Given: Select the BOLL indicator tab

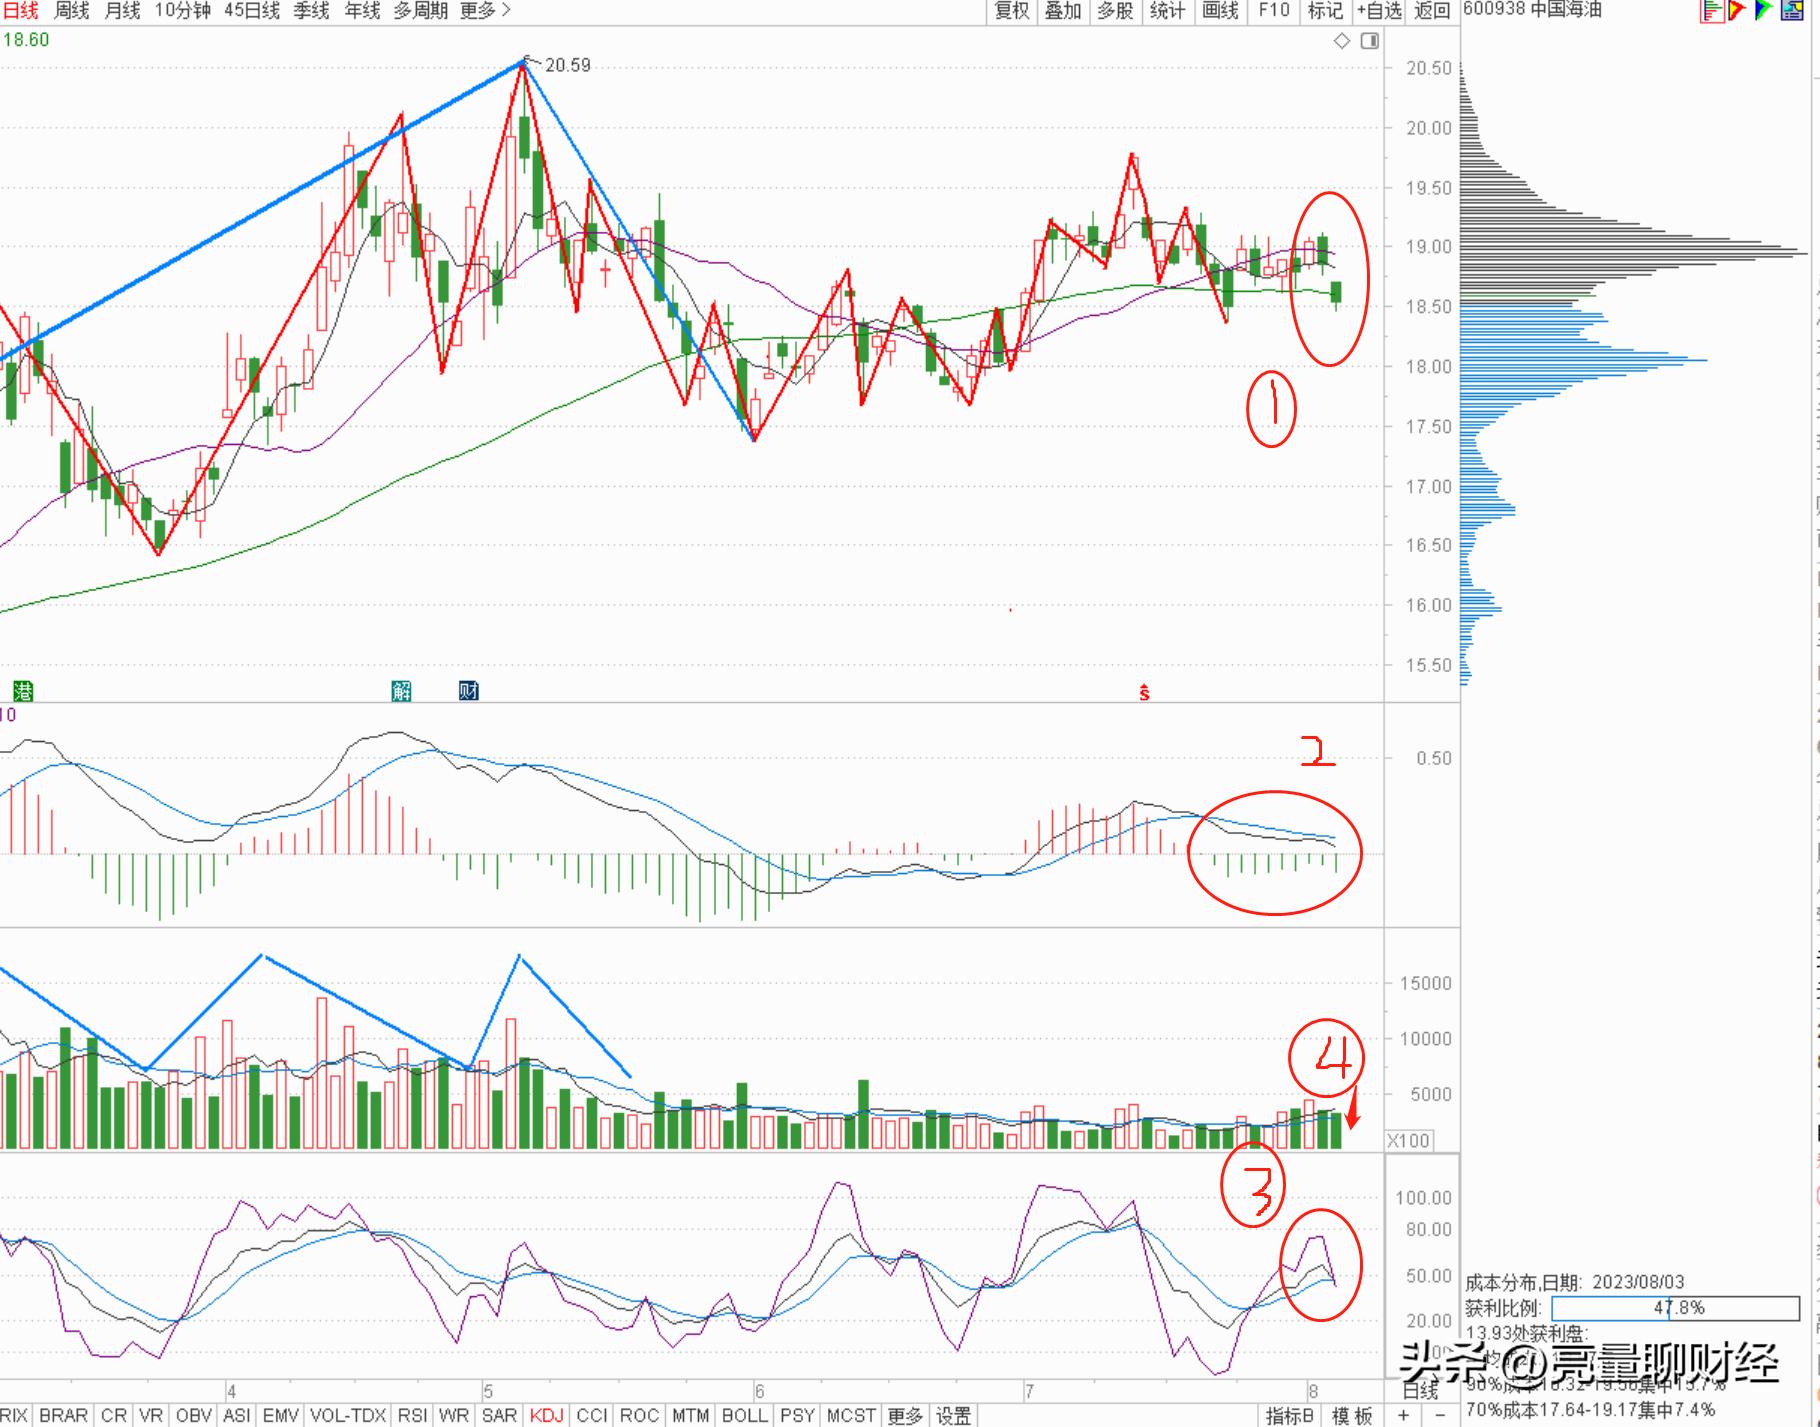Looking at the screenshot, I should tap(745, 1416).
